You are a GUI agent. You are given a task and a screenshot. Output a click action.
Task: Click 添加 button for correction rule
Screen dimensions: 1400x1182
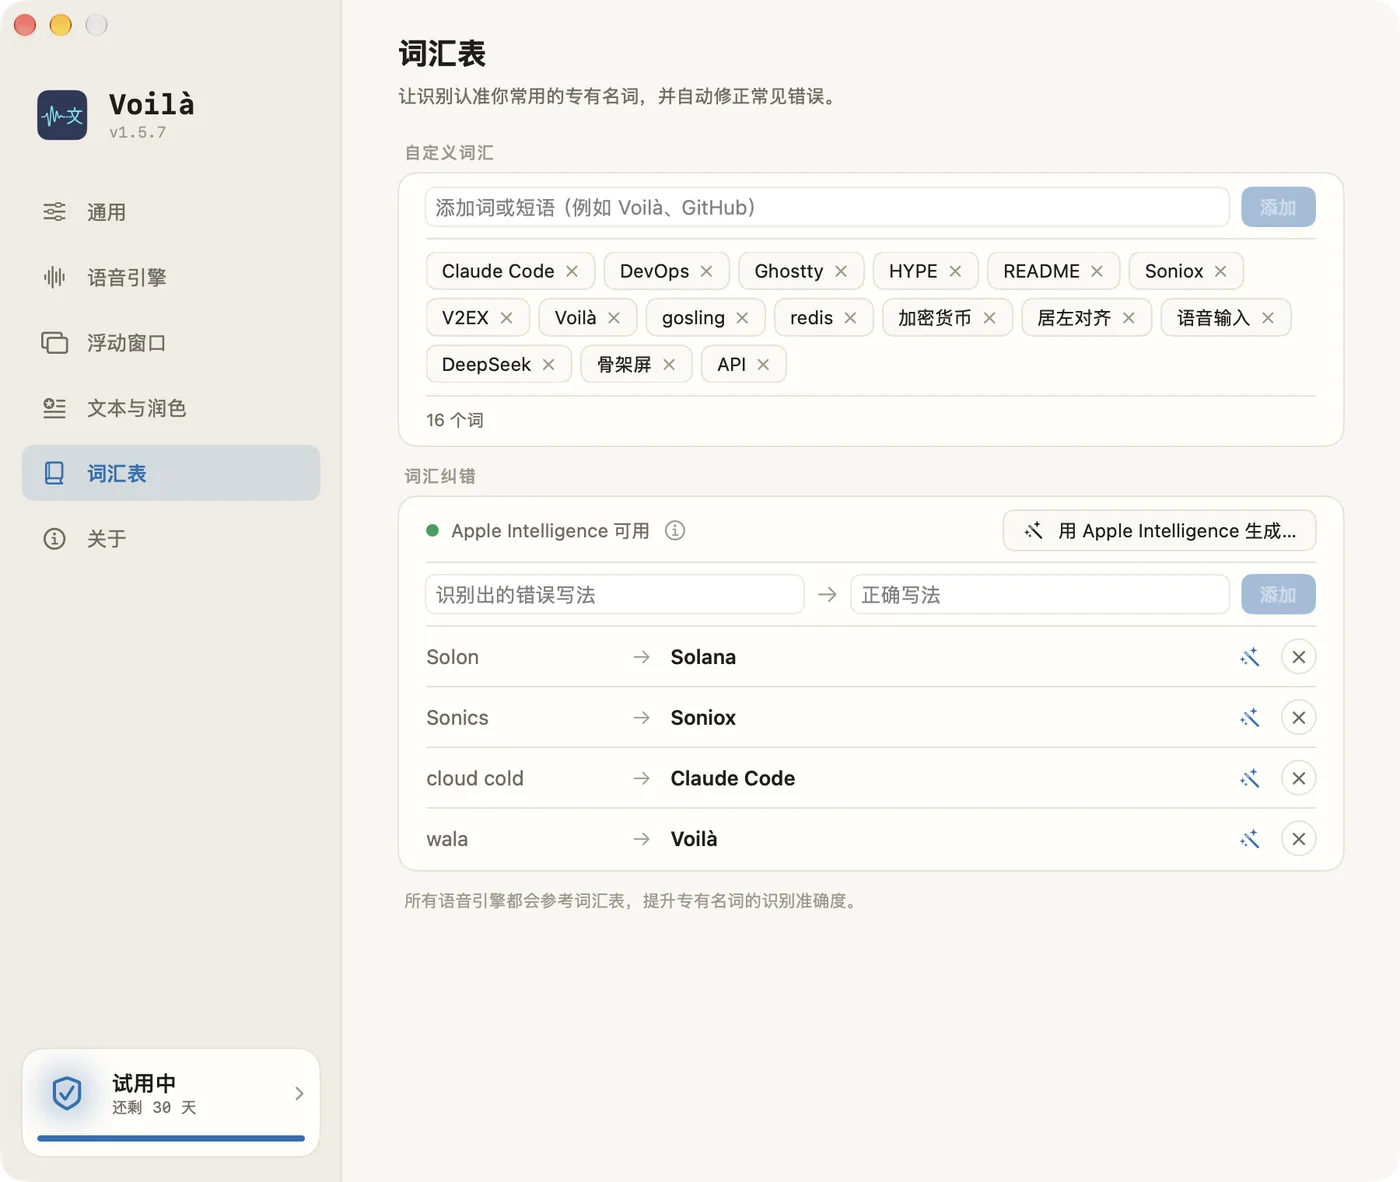coord(1278,595)
